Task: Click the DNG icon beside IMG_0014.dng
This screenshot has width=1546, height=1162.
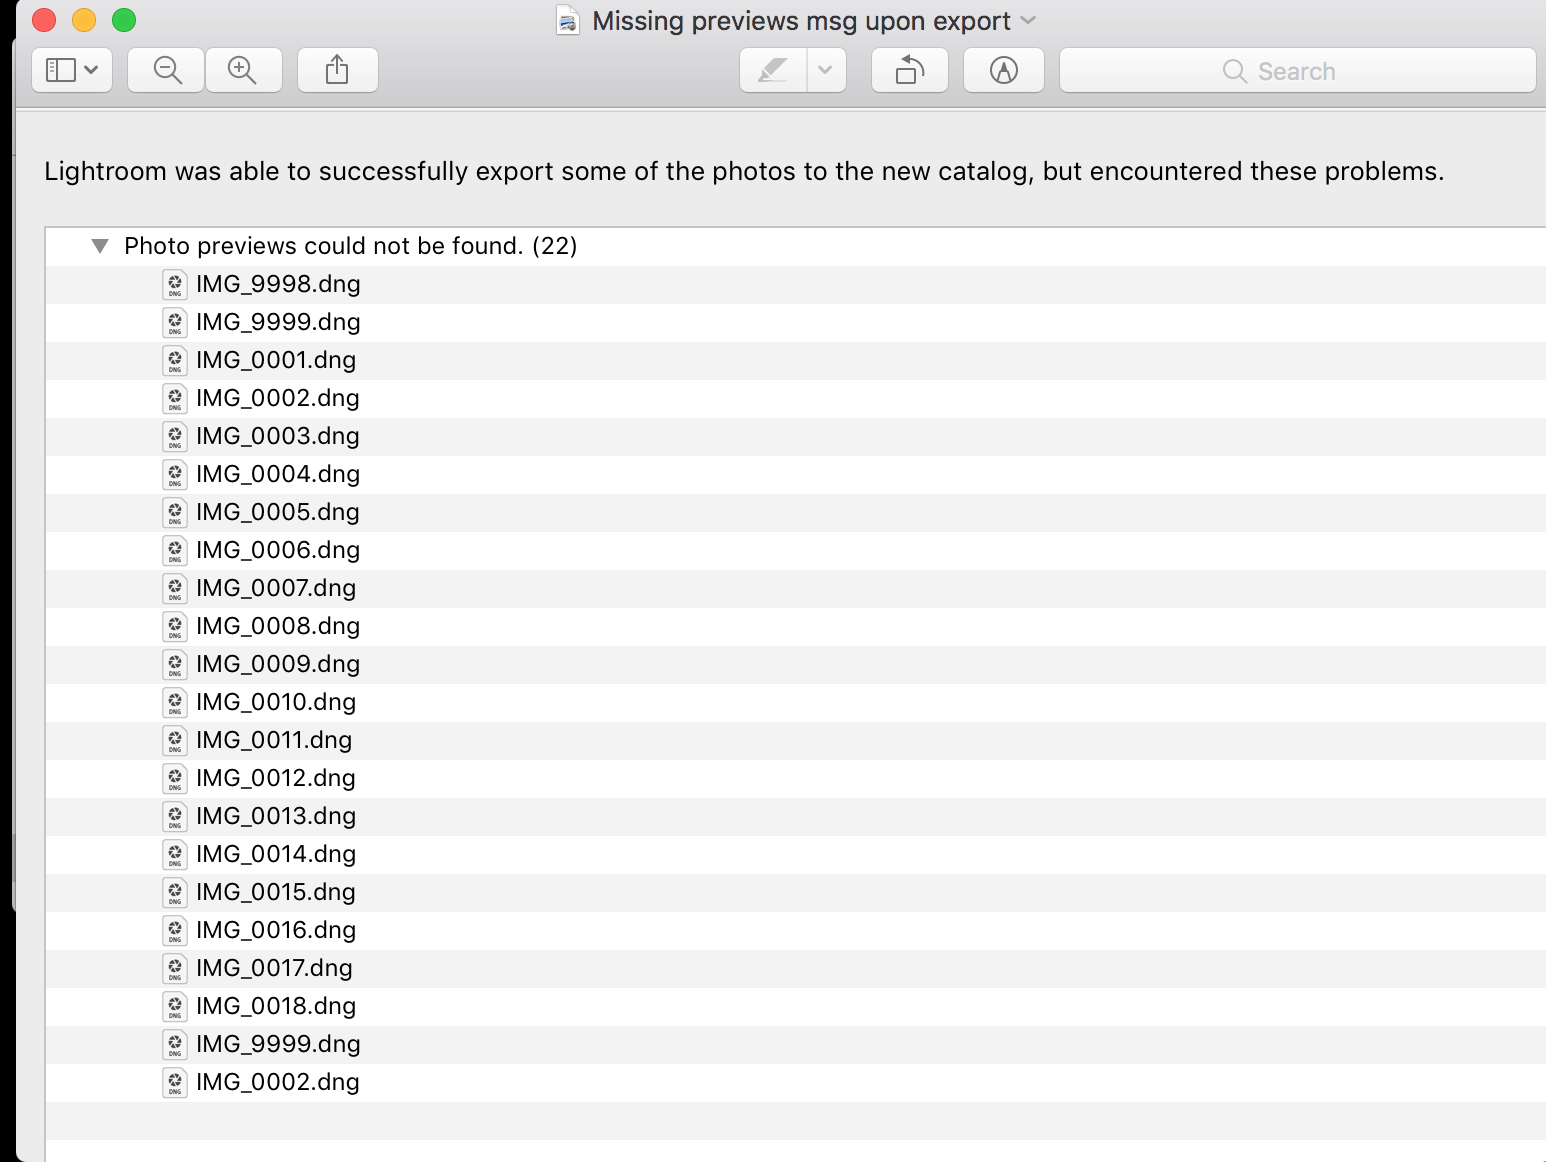Action: tap(175, 855)
